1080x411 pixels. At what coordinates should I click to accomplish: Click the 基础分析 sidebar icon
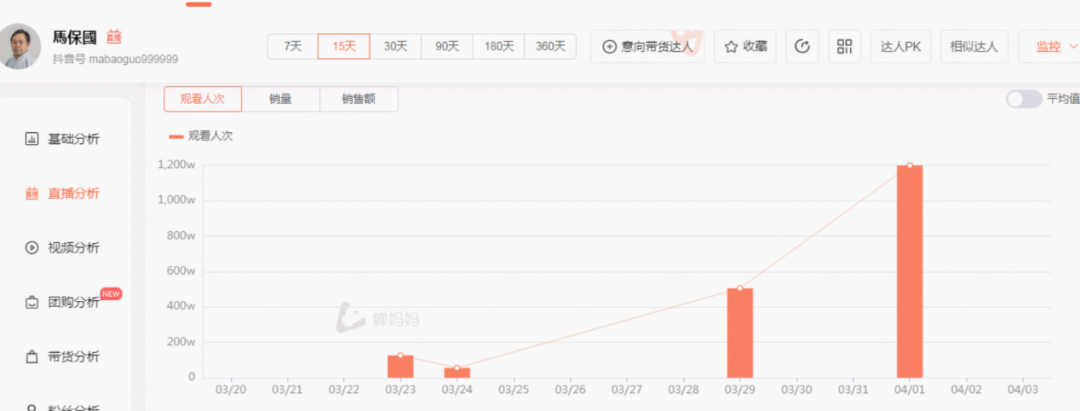[x=31, y=139]
